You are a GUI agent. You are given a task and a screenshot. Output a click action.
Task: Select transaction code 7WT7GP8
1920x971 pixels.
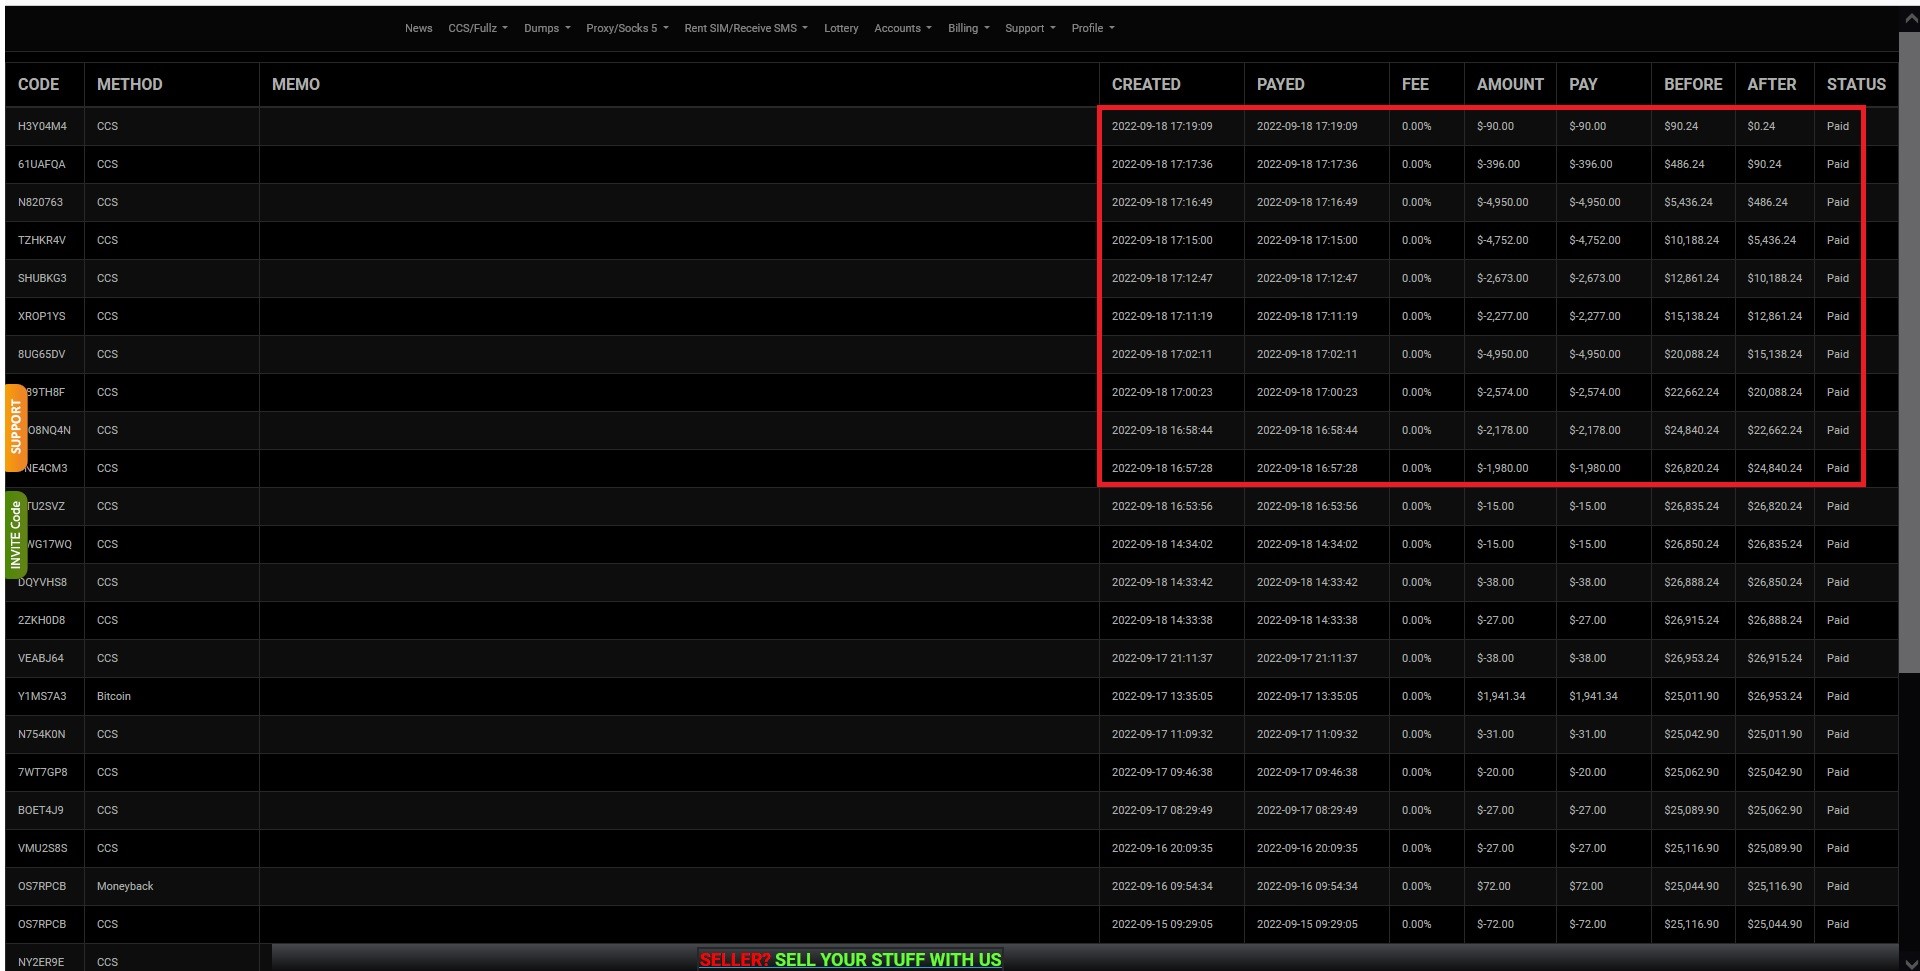pos(42,772)
